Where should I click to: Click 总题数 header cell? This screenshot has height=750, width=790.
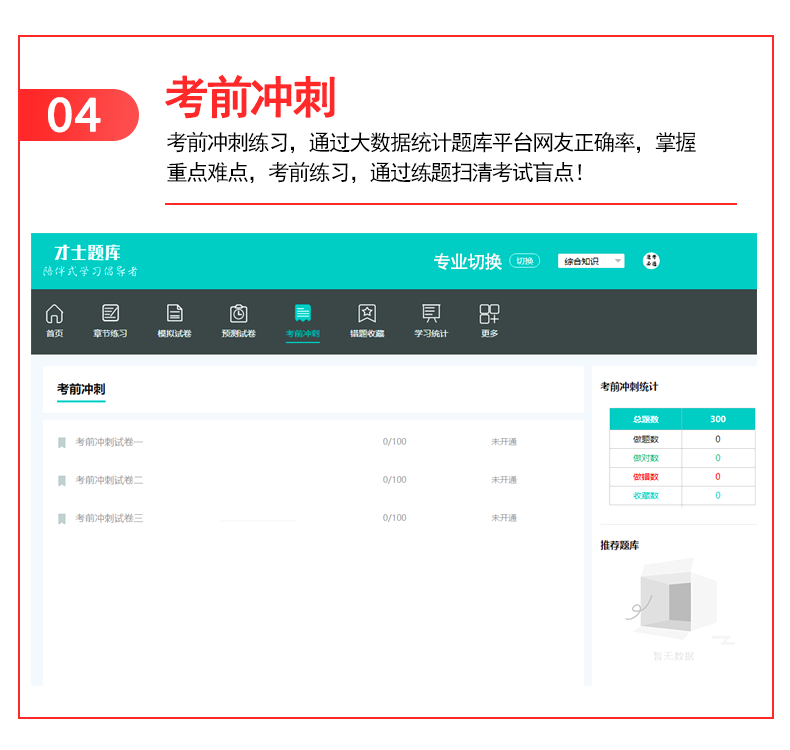pos(645,419)
